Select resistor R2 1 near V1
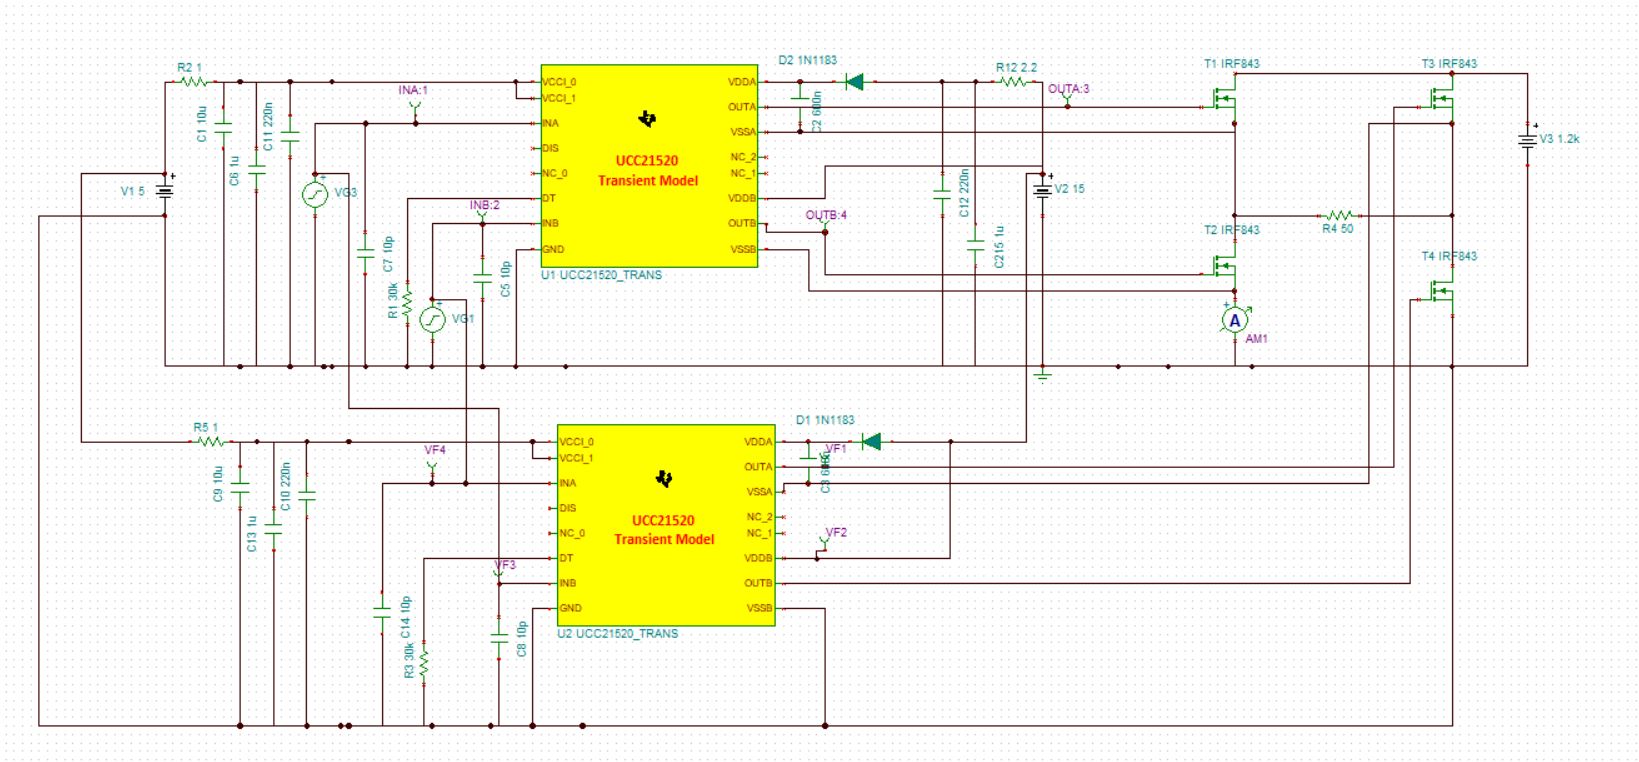The height and width of the screenshot is (762, 1639). click(x=193, y=82)
